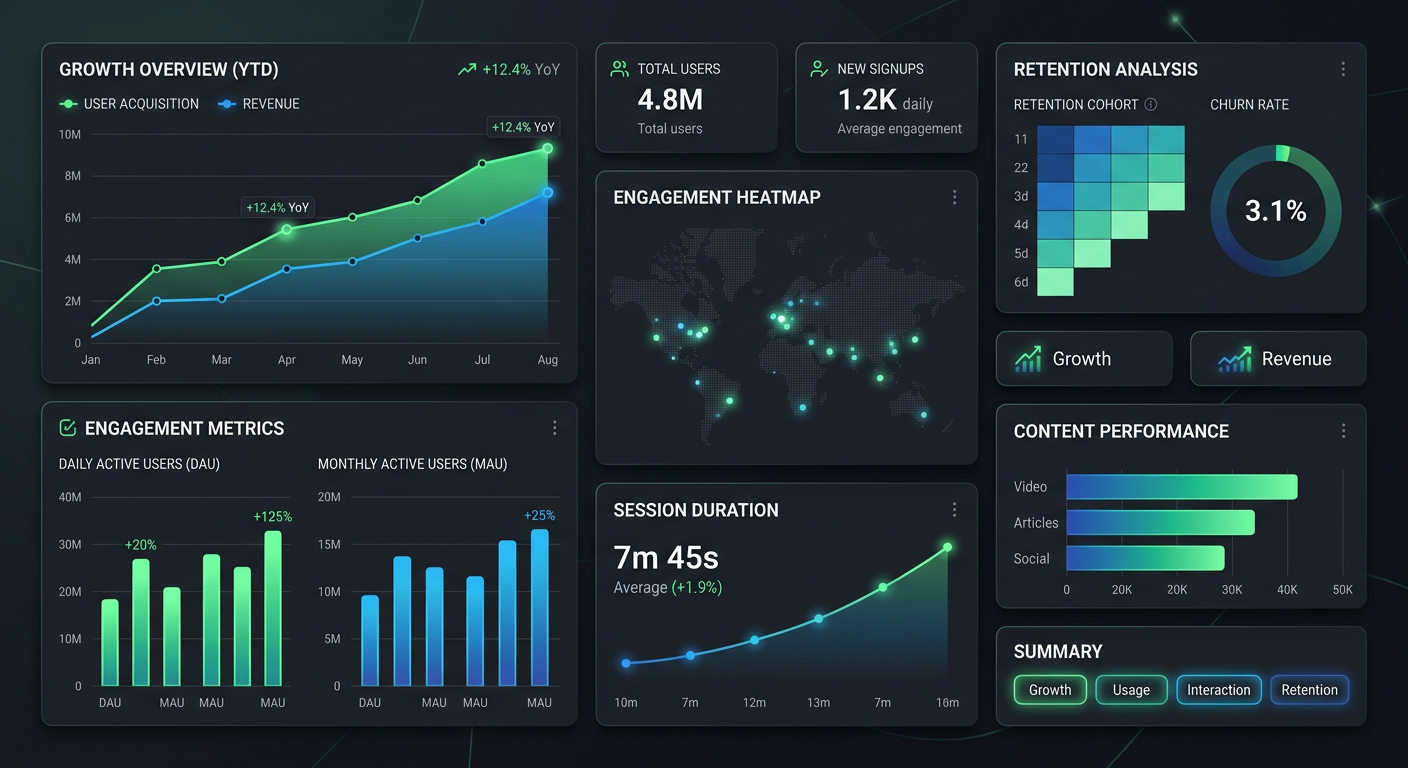Viewport: 1408px width, 768px height.
Task: Toggle the Engagement Metrics checkbox icon
Action: (68, 428)
